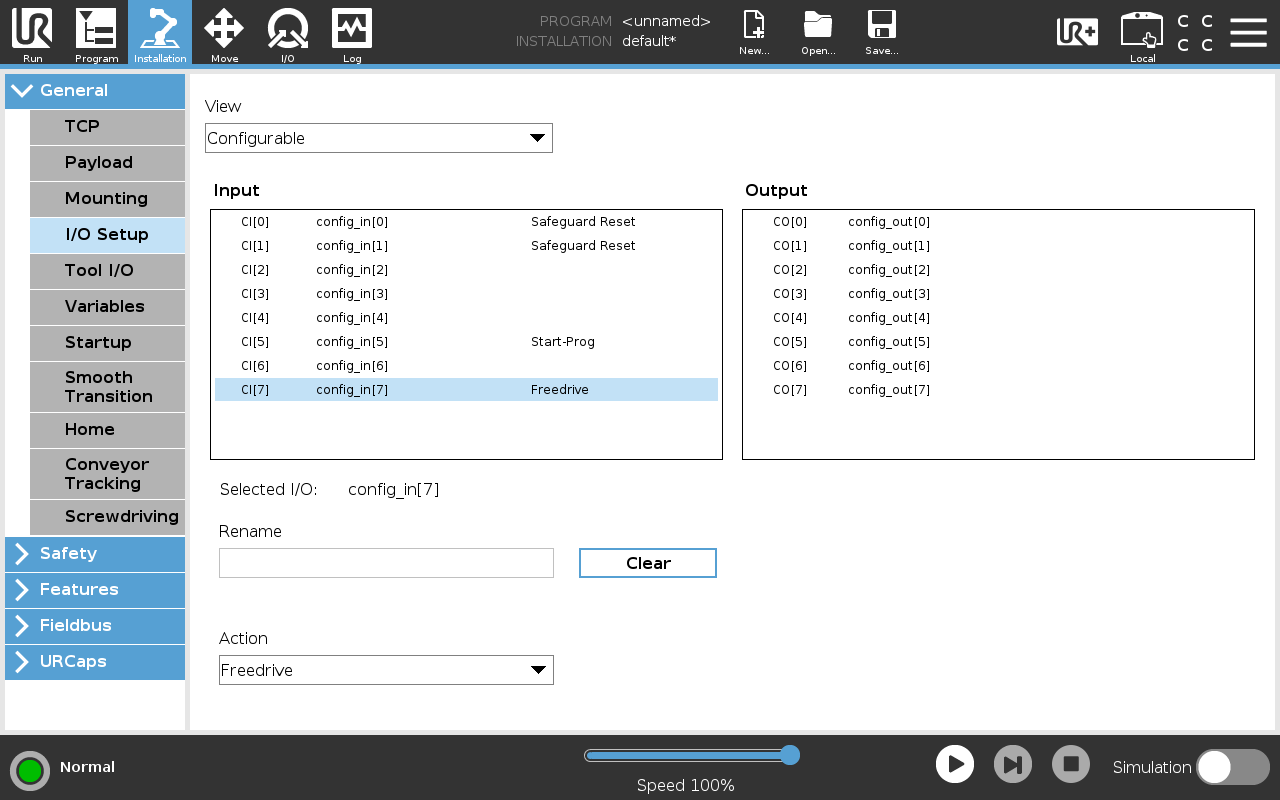Click the Step forward button
The width and height of the screenshot is (1280, 800).
(x=1013, y=764)
